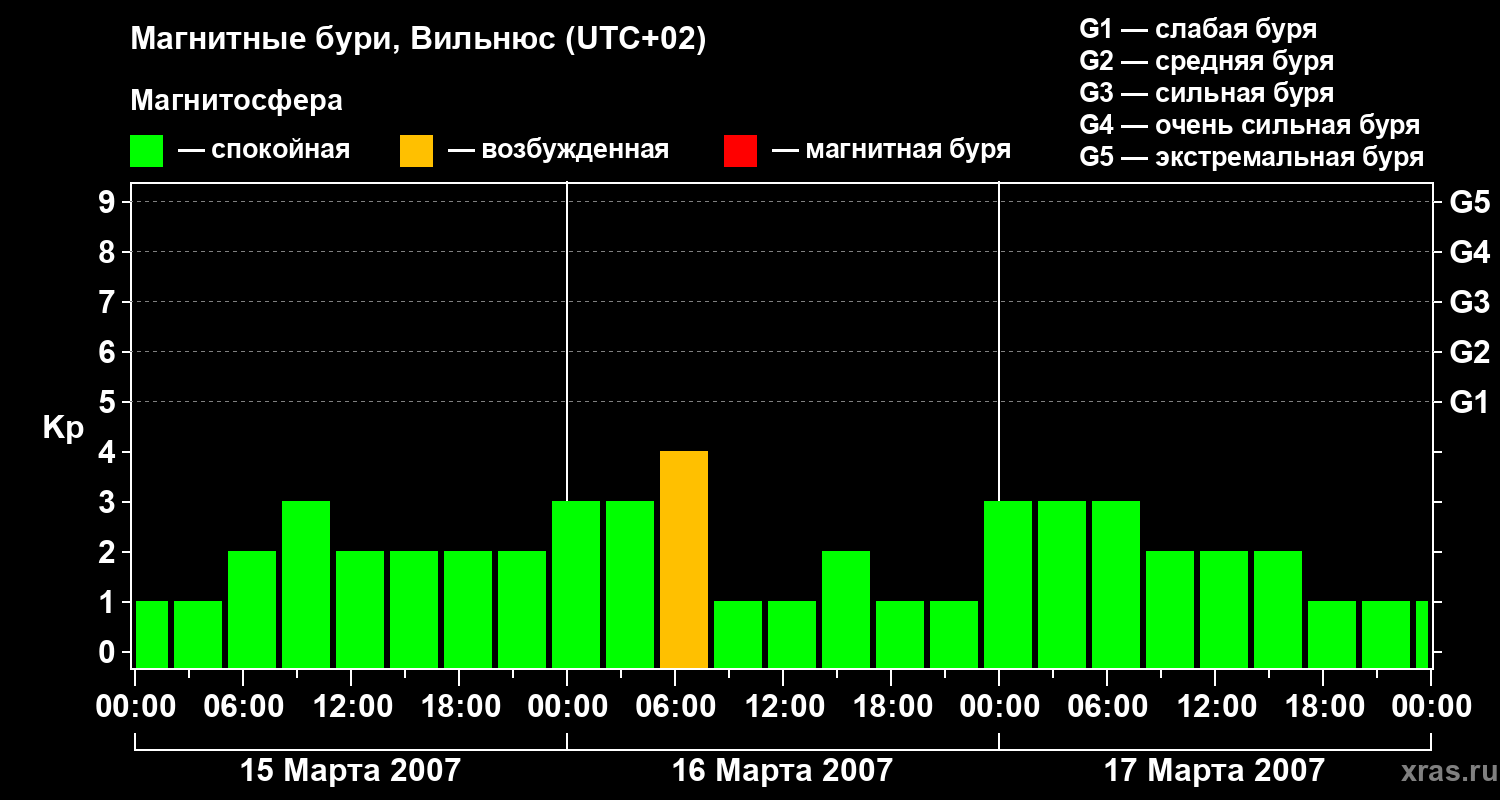The image size is (1500, 800).
Task: Click the Kp axis value 9
Action: 109,202
